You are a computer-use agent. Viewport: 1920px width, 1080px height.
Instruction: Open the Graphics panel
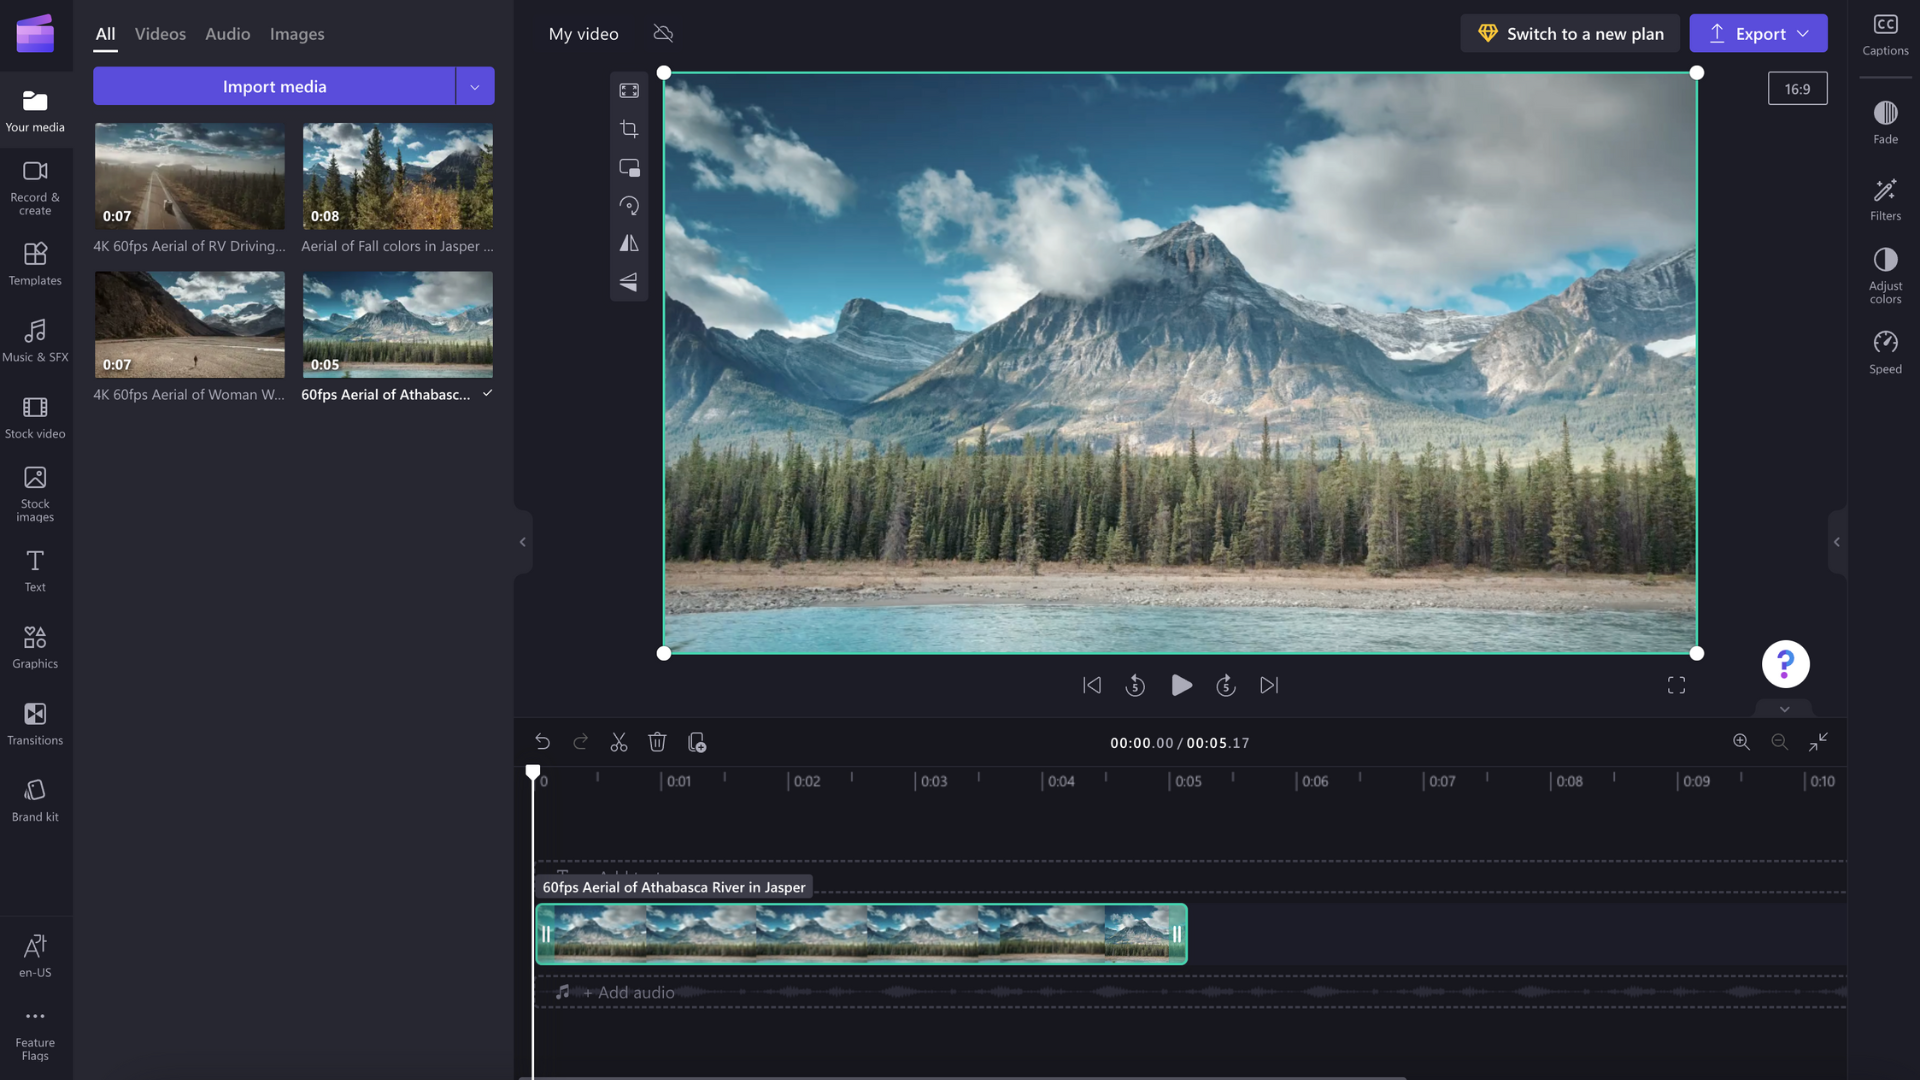click(35, 648)
